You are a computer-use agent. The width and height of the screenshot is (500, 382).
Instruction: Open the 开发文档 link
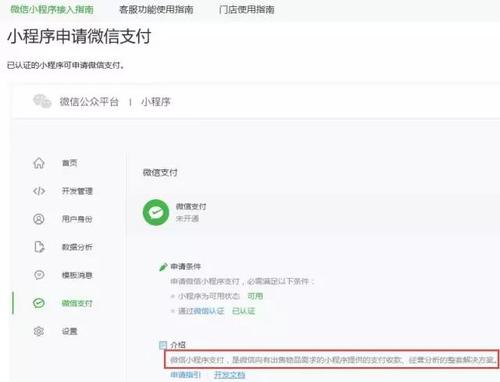229,375
